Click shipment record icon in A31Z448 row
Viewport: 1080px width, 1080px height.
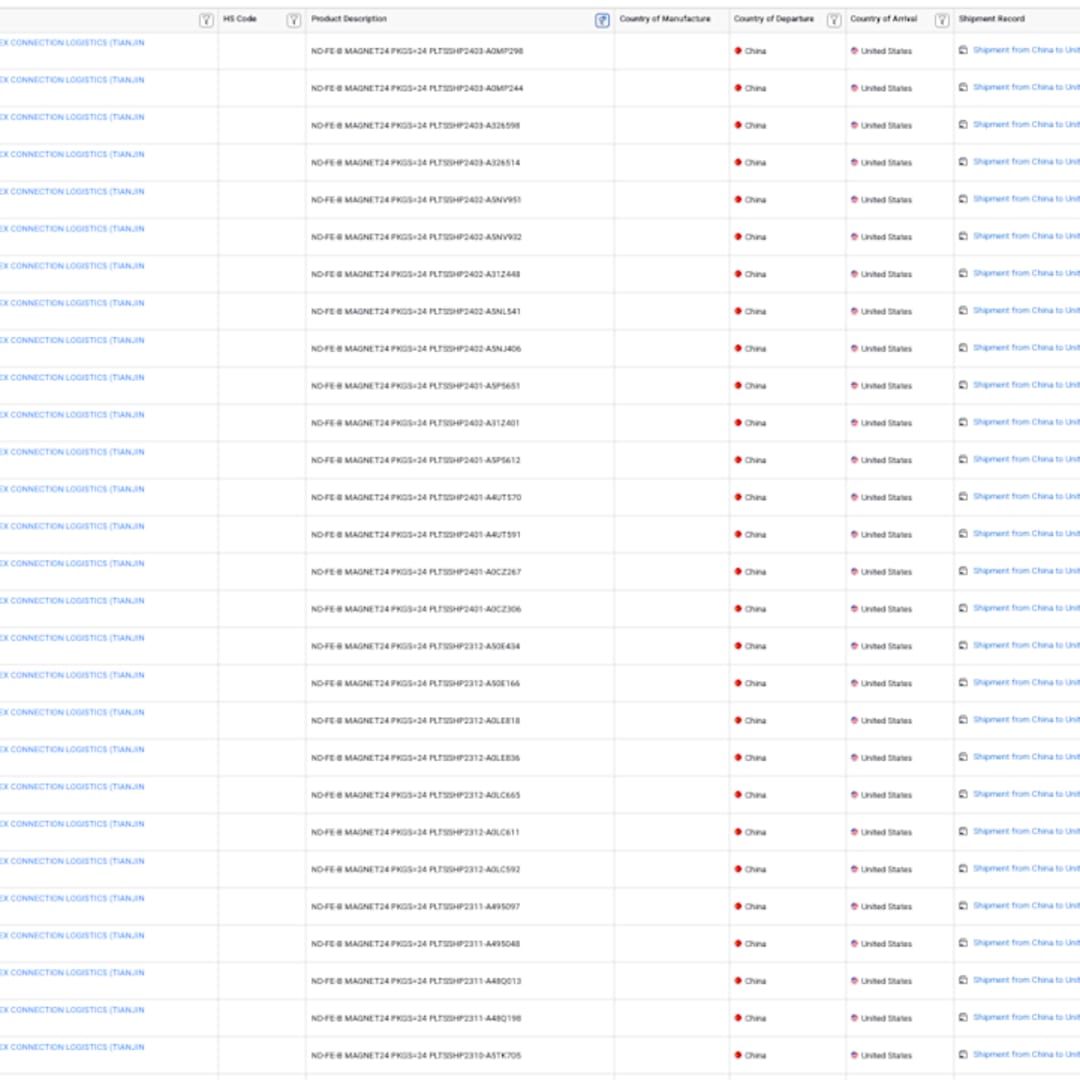[963, 273]
